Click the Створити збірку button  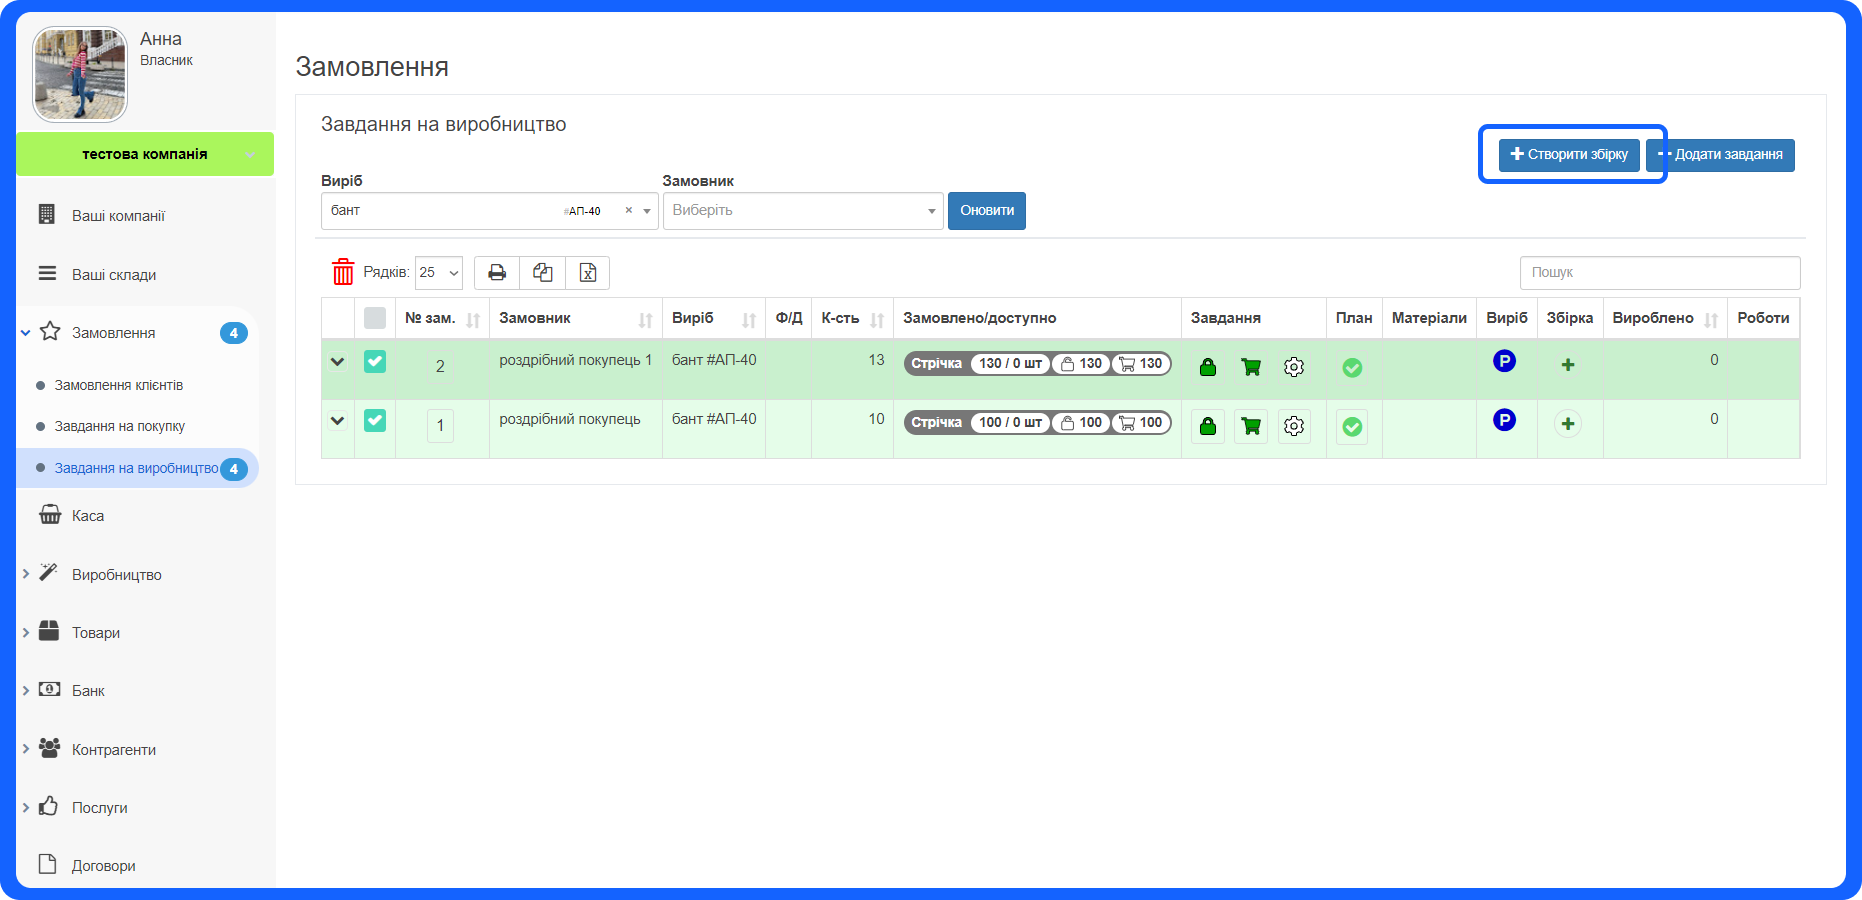coord(1569,155)
